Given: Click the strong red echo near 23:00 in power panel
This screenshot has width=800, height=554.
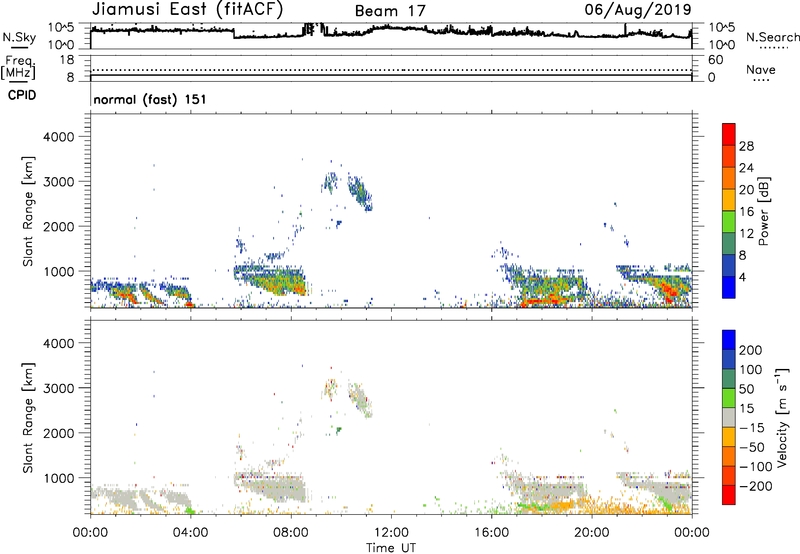Looking at the screenshot, I should click(670, 292).
